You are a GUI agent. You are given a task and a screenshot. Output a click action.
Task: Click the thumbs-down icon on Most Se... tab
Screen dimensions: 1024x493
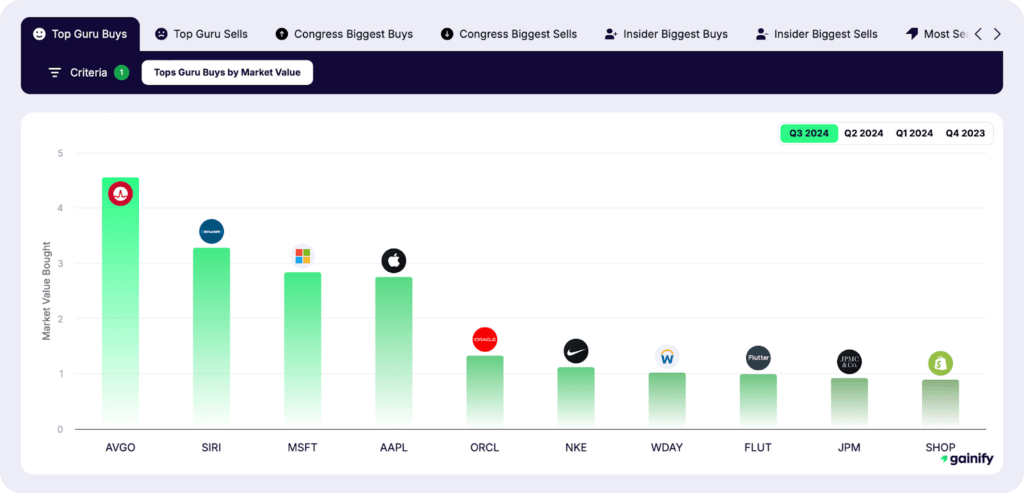pos(912,34)
